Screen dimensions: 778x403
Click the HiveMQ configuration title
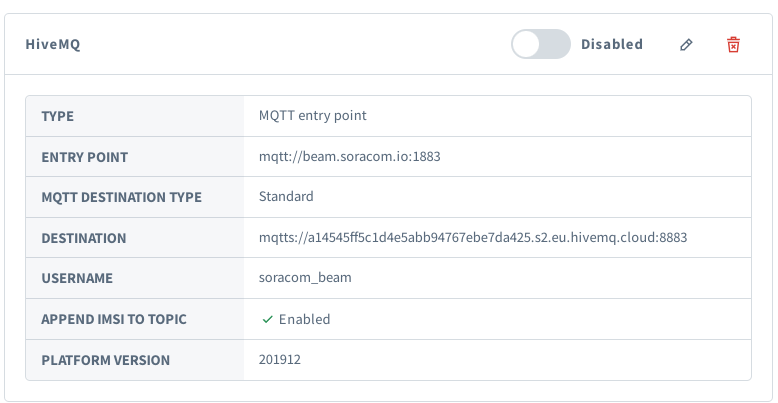[x=52, y=45]
